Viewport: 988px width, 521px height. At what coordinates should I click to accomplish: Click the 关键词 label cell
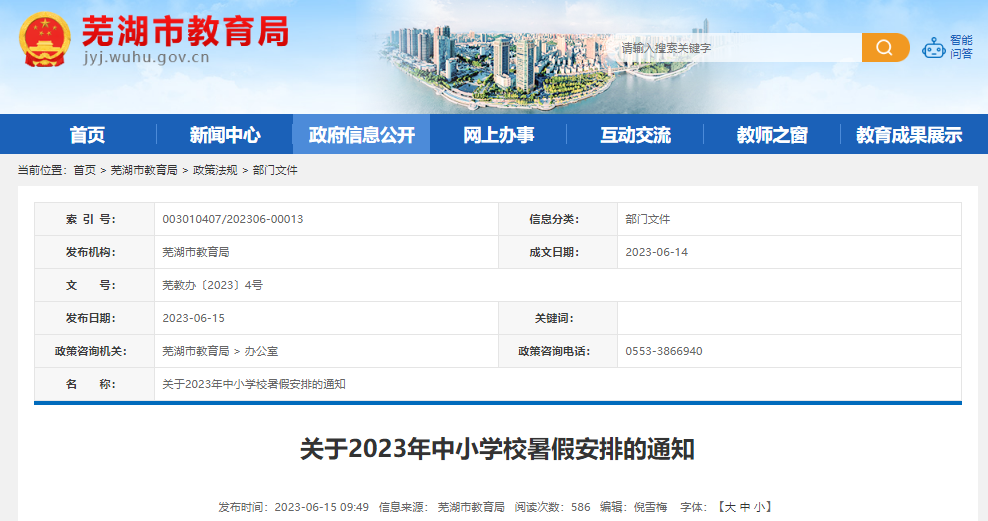(x=558, y=318)
